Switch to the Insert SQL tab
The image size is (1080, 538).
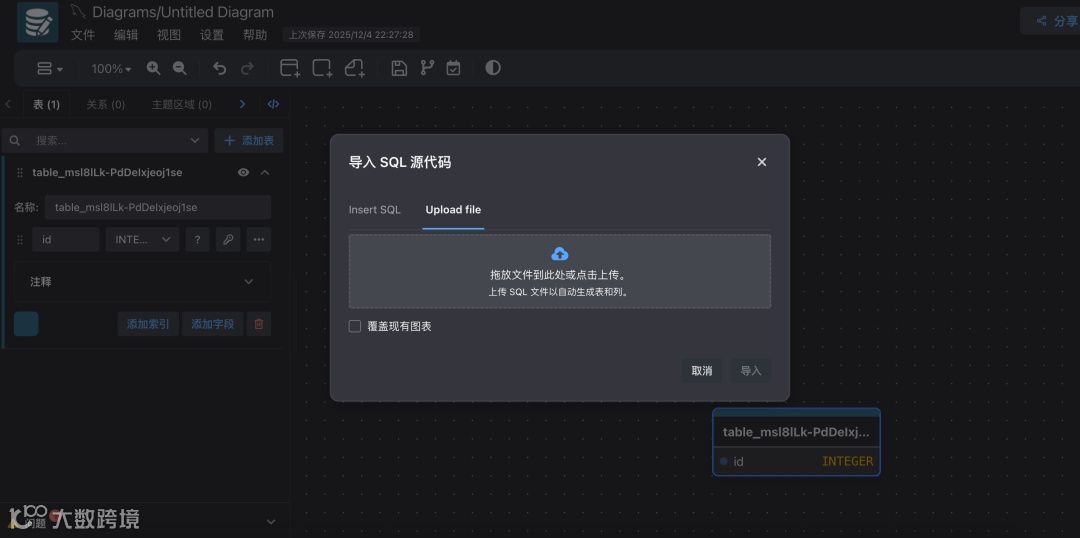[375, 210]
